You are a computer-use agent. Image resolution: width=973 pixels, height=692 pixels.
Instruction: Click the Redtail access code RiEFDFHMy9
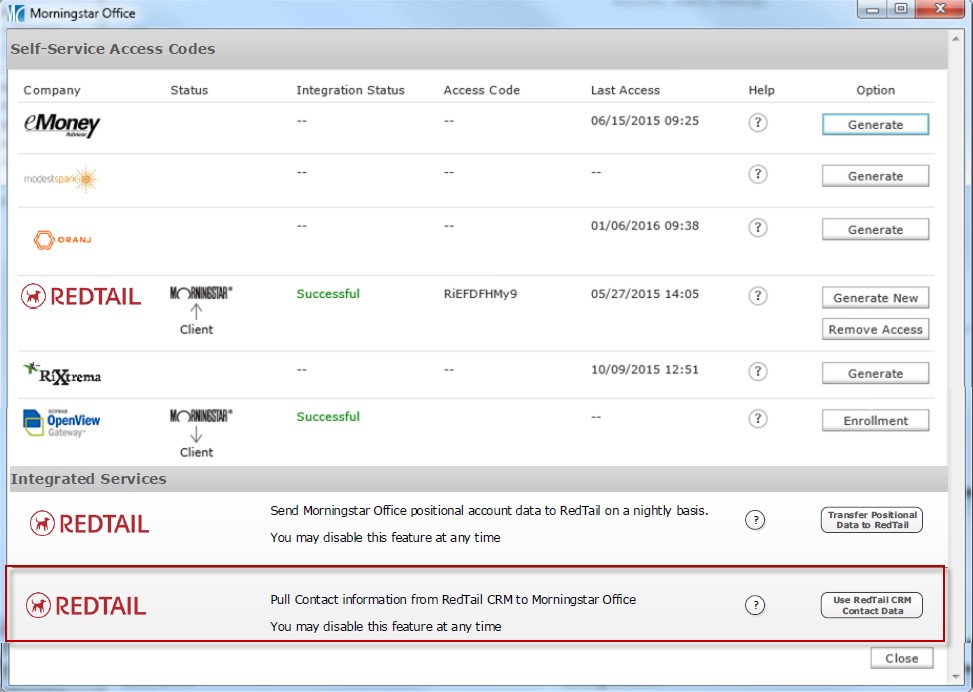point(480,294)
